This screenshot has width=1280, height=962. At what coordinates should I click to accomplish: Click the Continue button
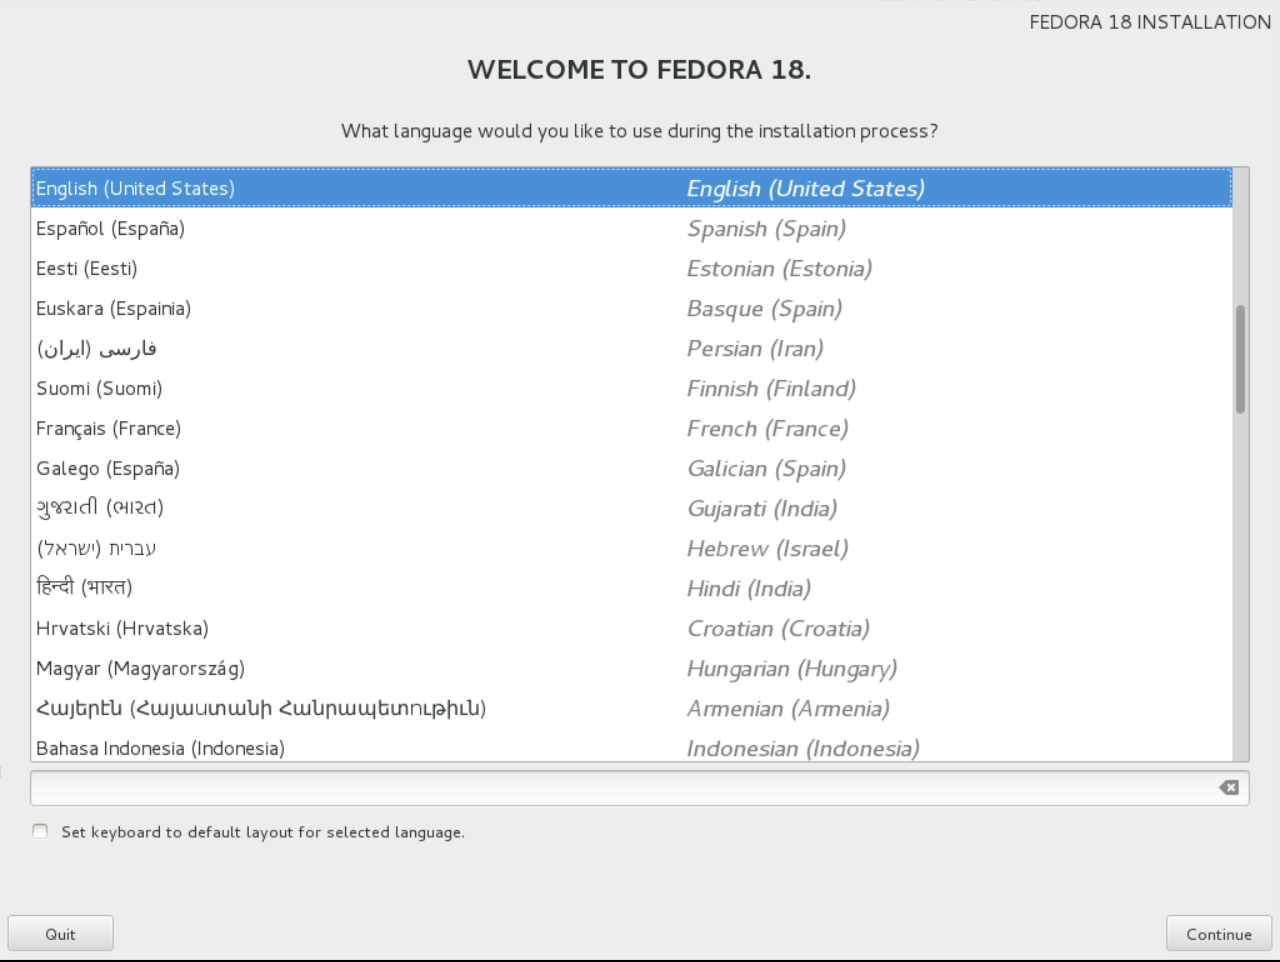pos(1218,933)
